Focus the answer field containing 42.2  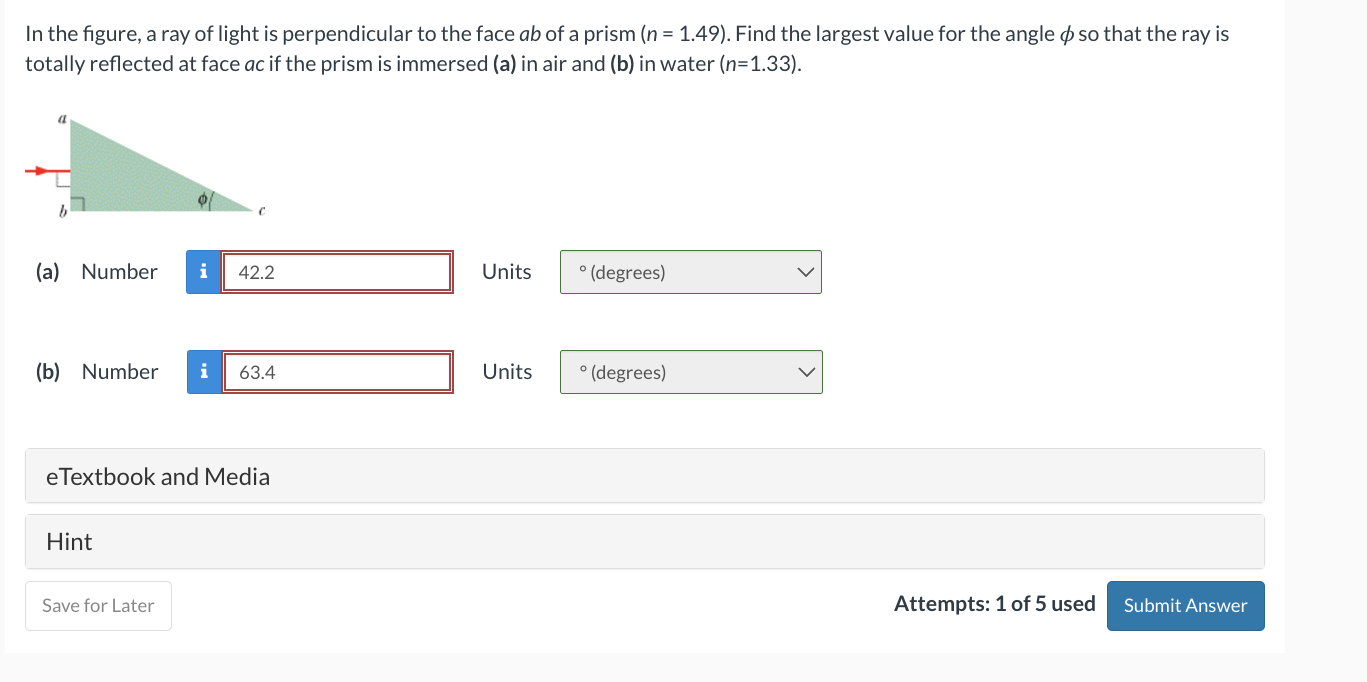click(337, 272)
